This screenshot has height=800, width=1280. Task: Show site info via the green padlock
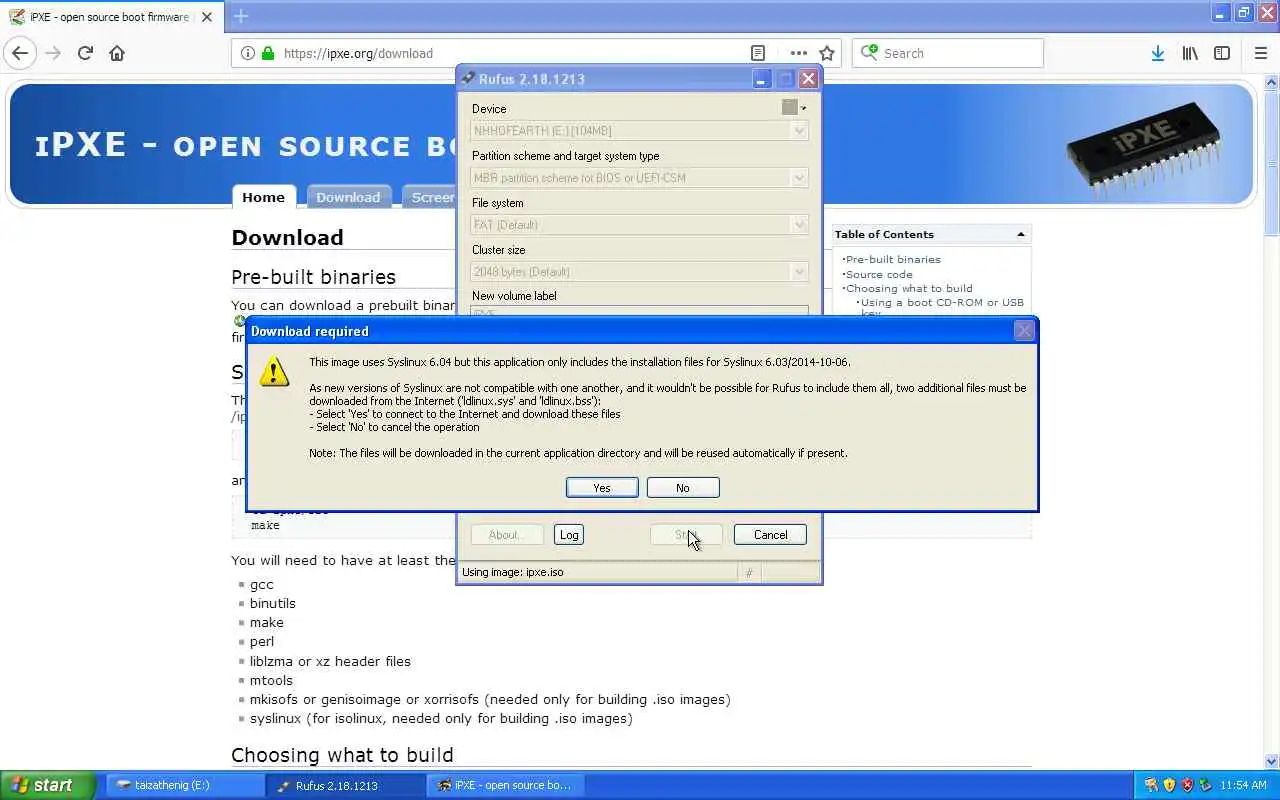[x=267, y=53]
